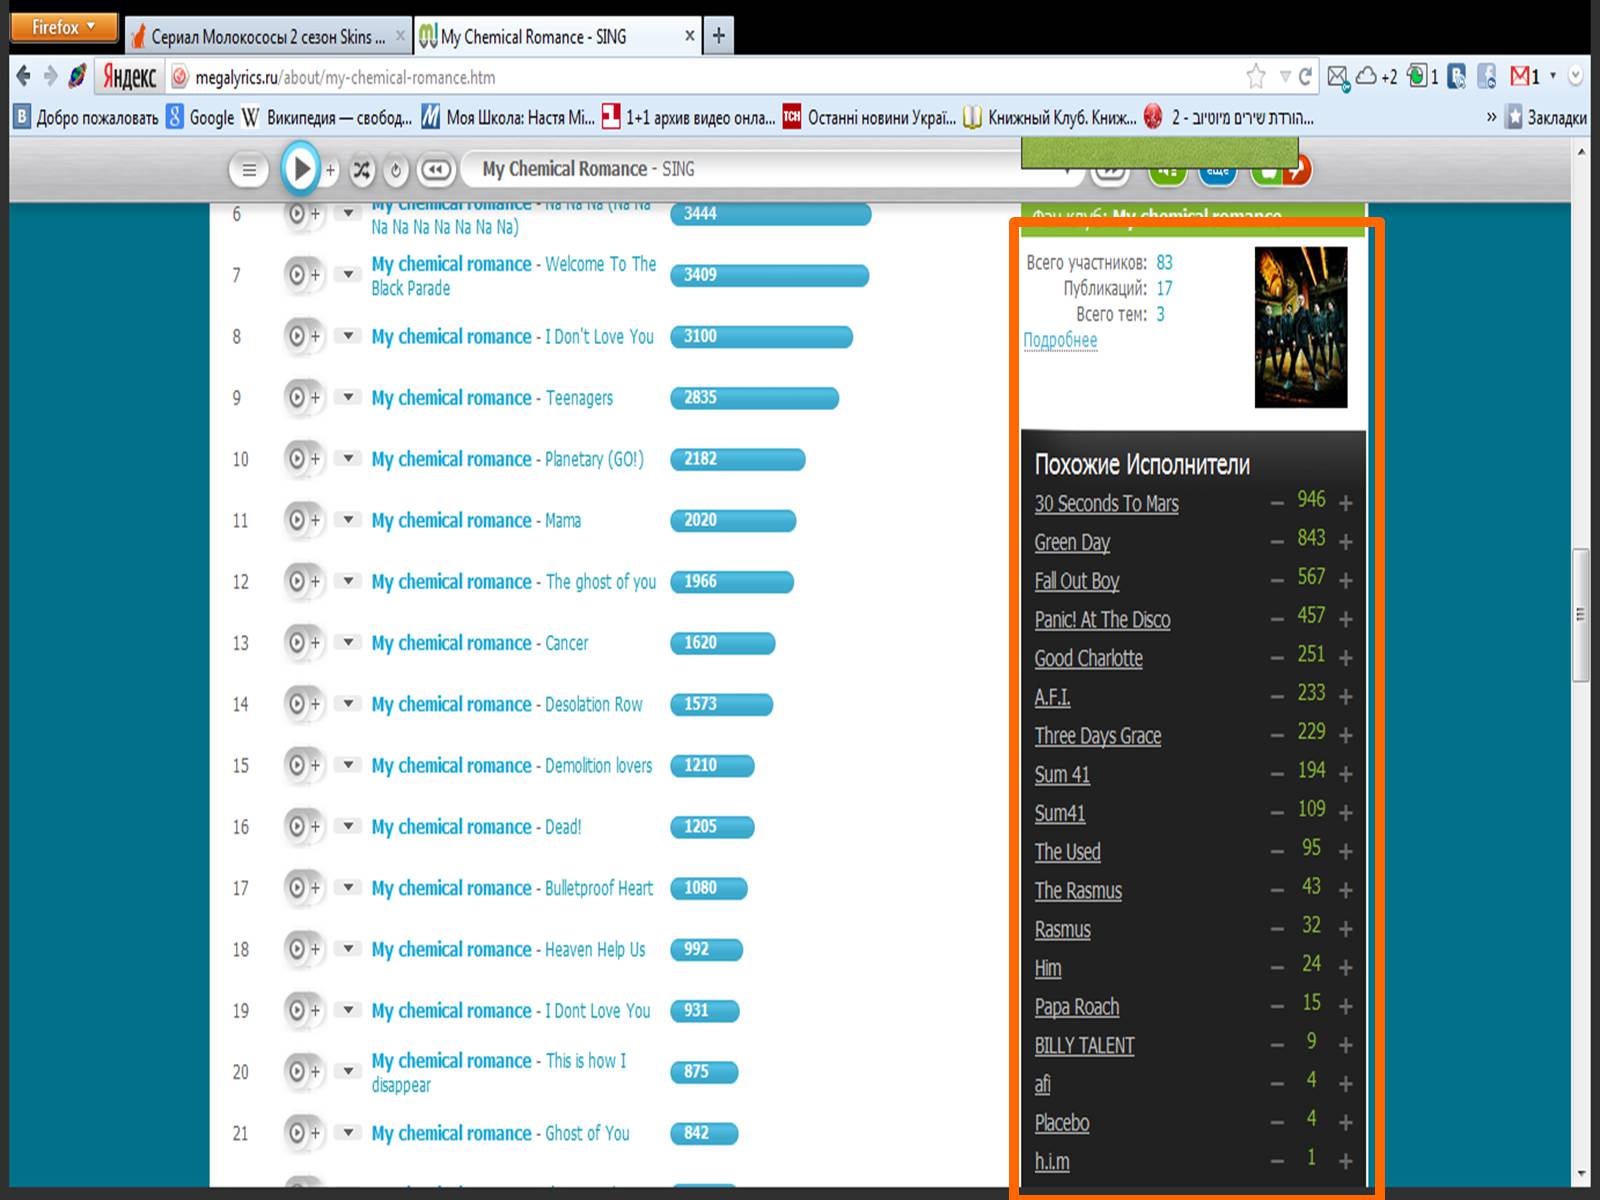This screenshot has height=1200, width=1600.
Task: Play the current track SING
Action: coord(299,169)
